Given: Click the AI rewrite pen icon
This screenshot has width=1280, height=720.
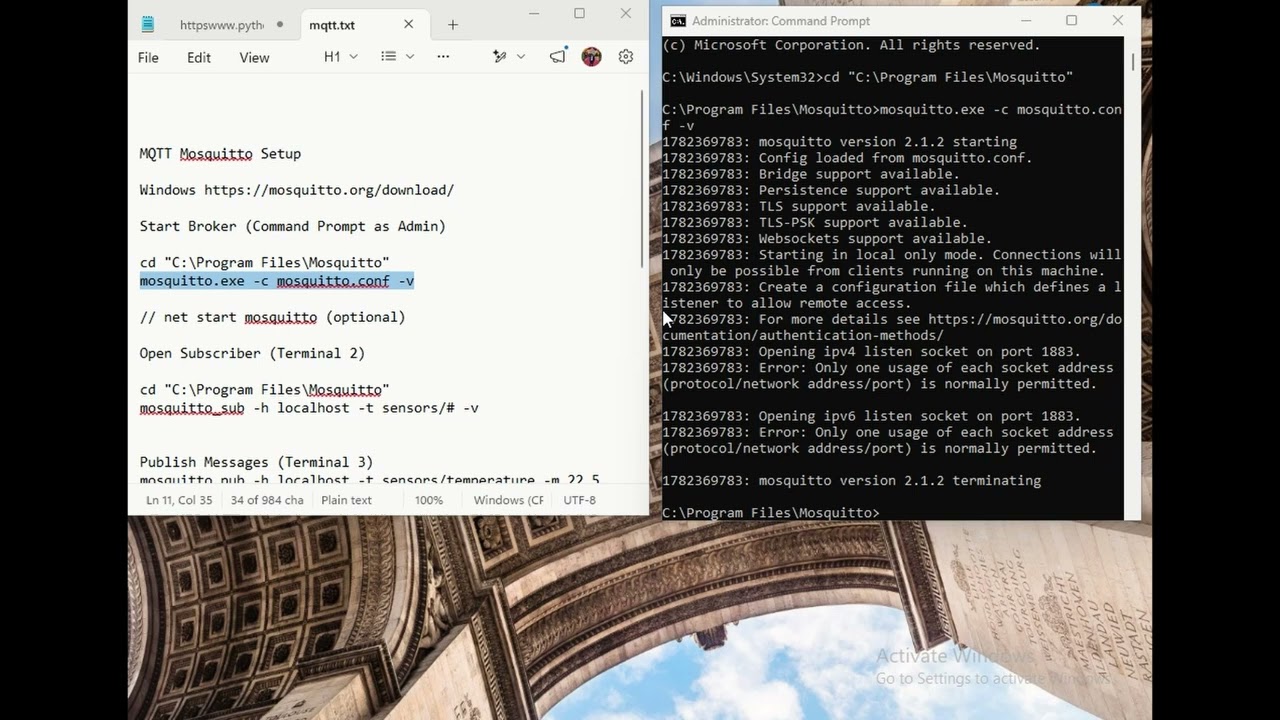Looking at the screenshot, I should click(500, 57).
